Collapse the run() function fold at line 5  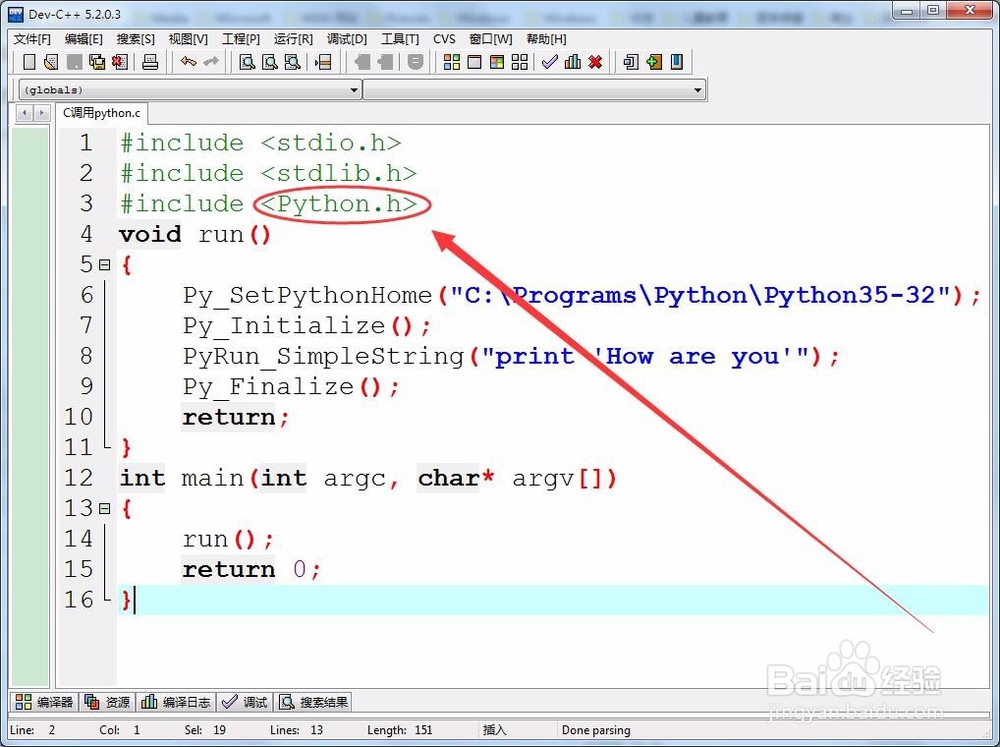point(106,264)
